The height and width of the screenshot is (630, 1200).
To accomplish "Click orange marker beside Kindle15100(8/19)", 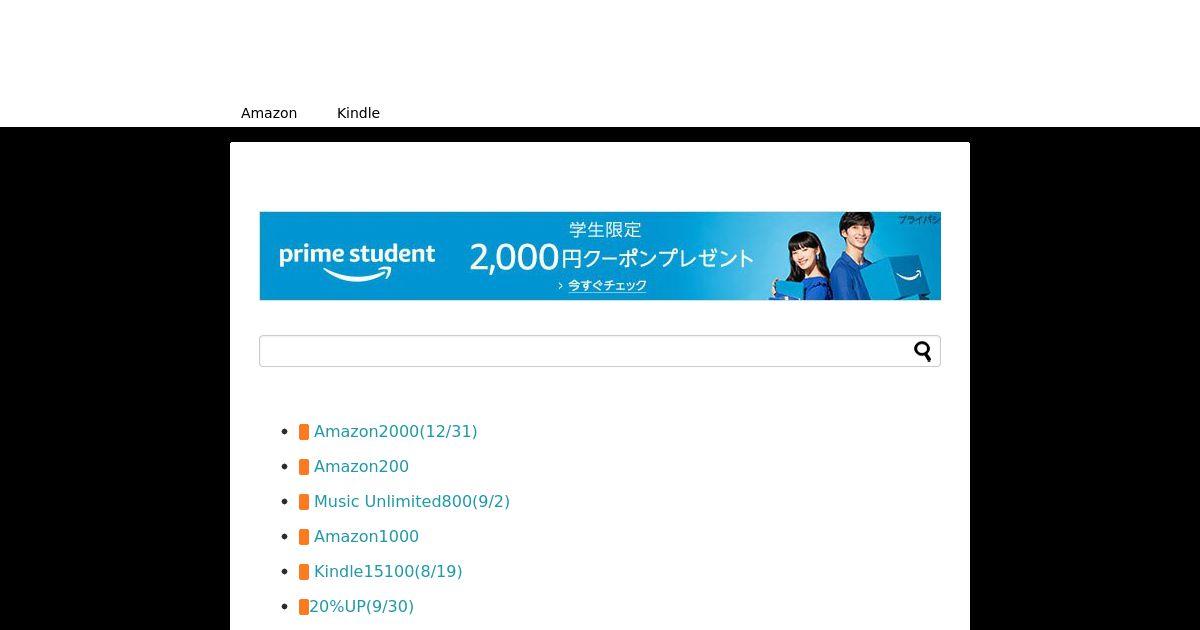I will click(304, 572).
